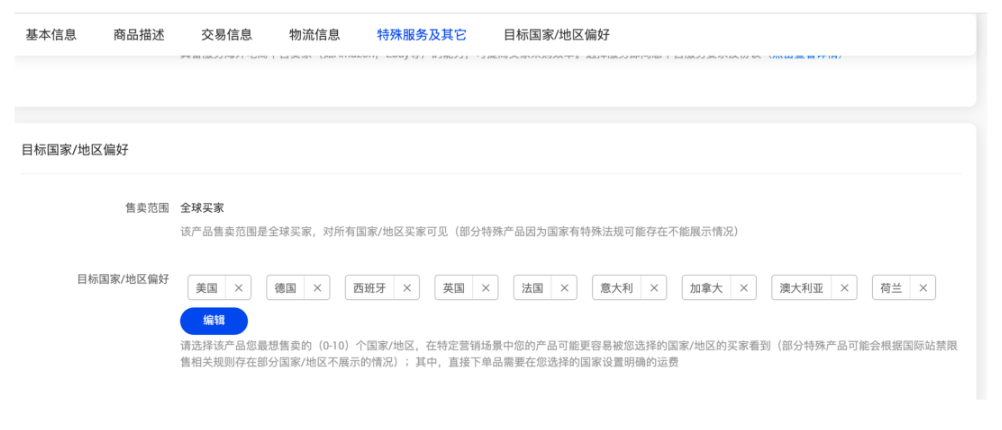
Task: Remove the 意大利 country tag
Action: (654, 288)
